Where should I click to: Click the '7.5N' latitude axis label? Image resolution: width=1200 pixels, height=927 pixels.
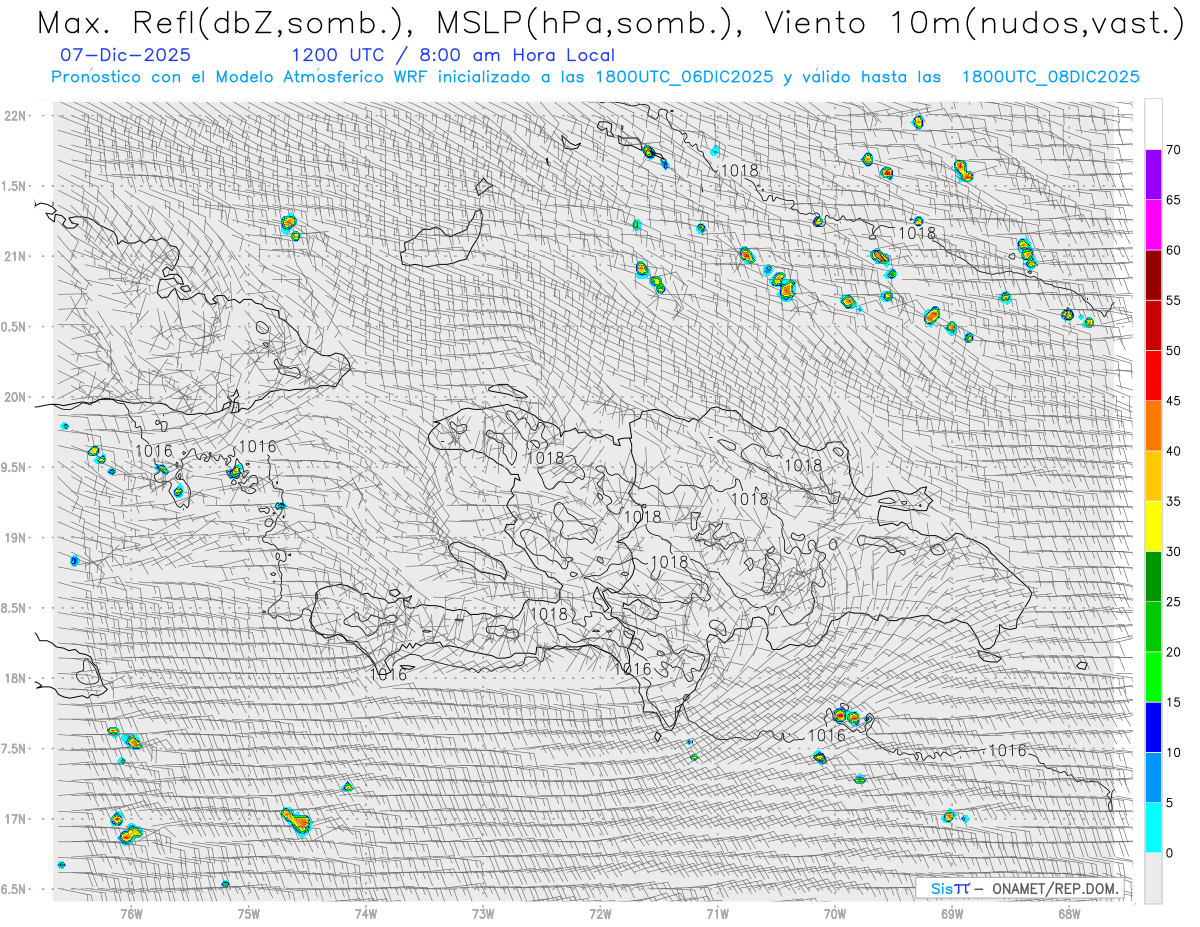14,749
